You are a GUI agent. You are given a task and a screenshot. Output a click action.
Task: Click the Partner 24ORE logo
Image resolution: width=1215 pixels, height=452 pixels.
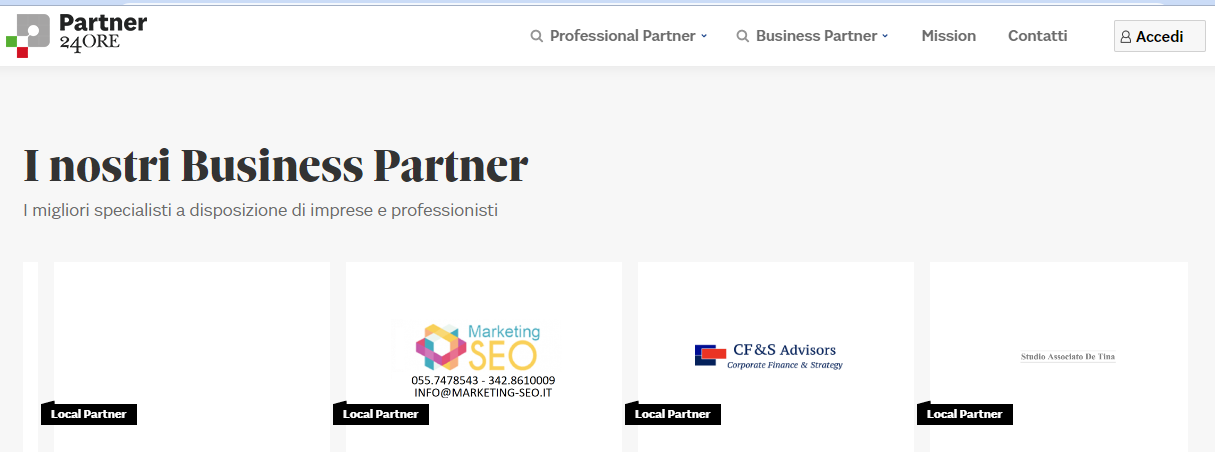pos(76,35)
